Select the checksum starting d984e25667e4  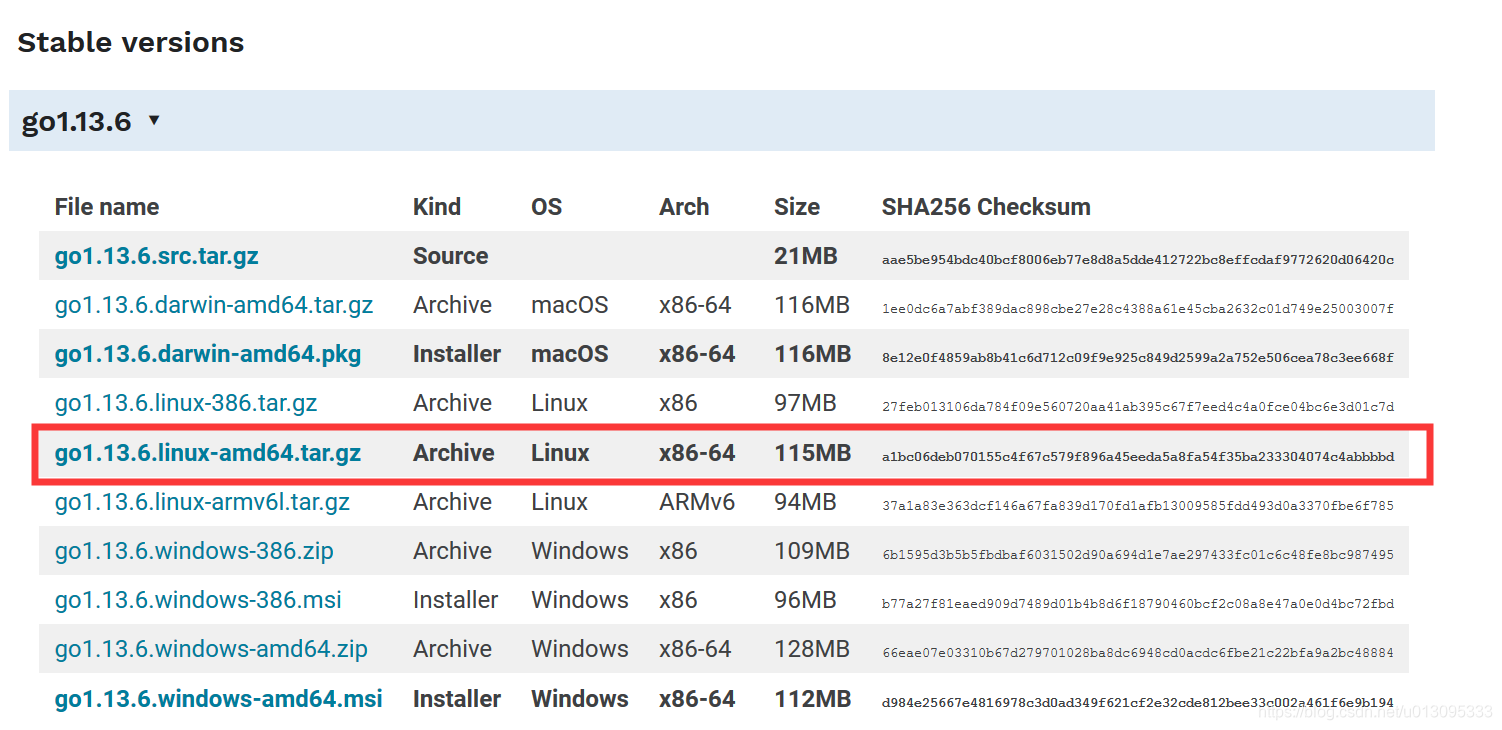click(1138, 701)
